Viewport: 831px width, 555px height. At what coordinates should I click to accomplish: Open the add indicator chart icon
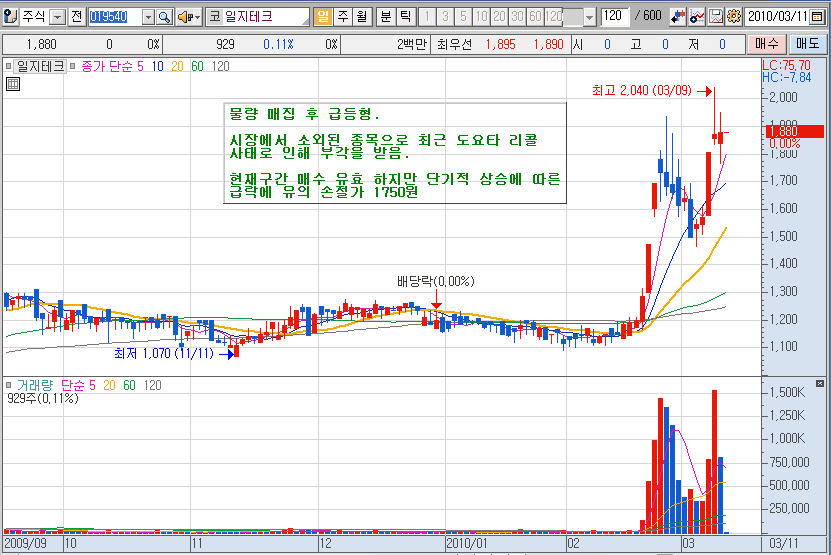click(x=697, y=17)
